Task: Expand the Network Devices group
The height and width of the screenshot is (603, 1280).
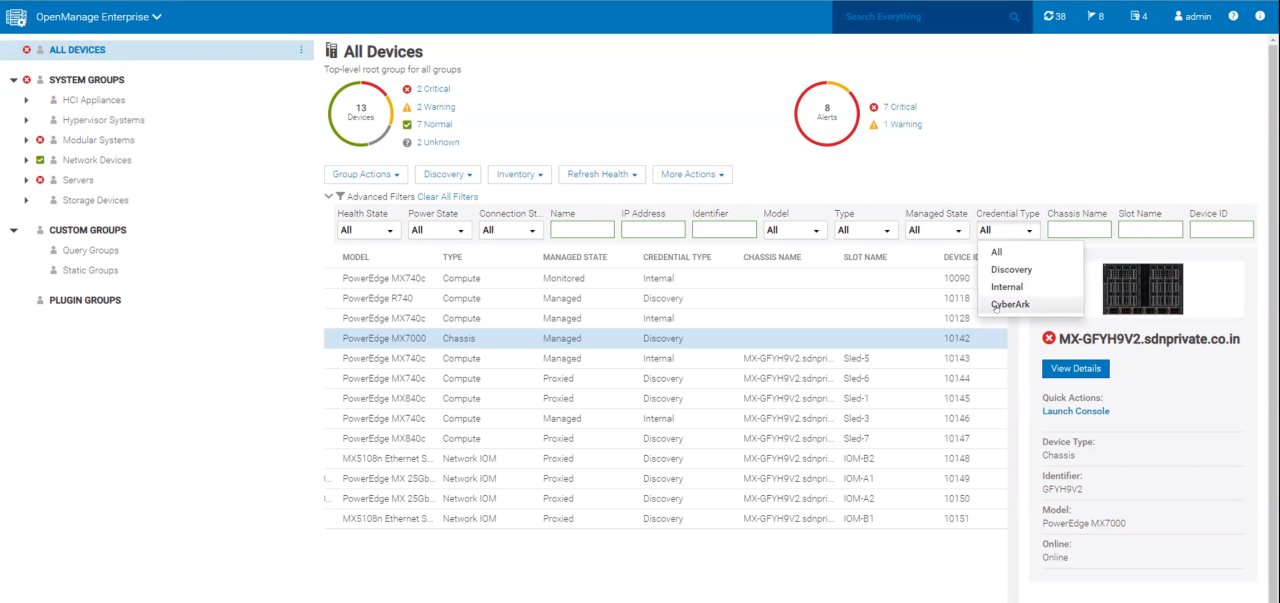Action: click(x=27, y=160)
